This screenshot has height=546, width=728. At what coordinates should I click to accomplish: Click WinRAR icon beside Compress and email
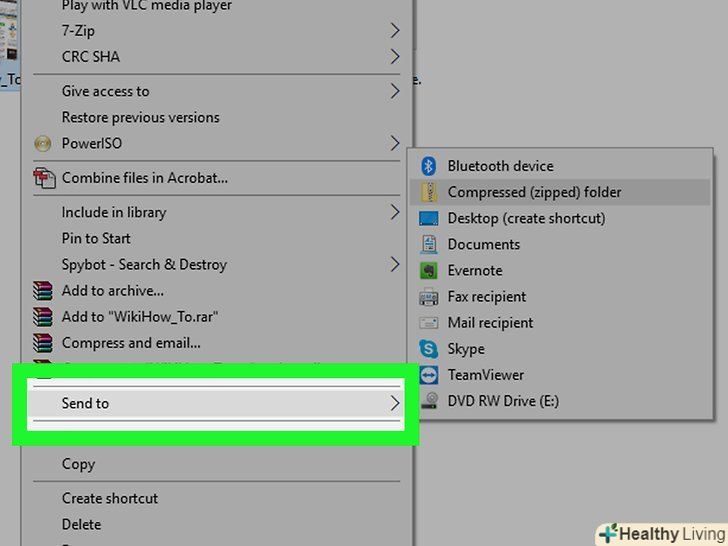(x=43, y=343)
